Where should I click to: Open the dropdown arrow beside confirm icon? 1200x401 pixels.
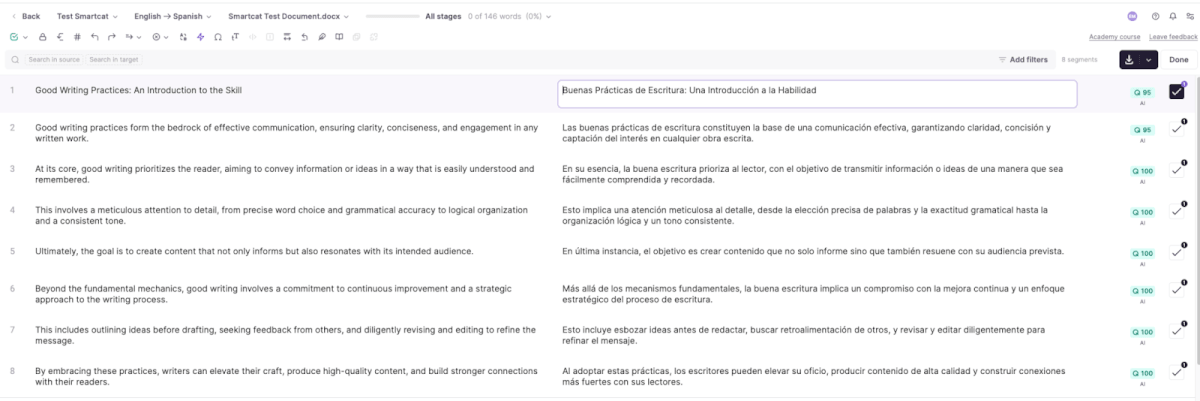tap(25, 37)
